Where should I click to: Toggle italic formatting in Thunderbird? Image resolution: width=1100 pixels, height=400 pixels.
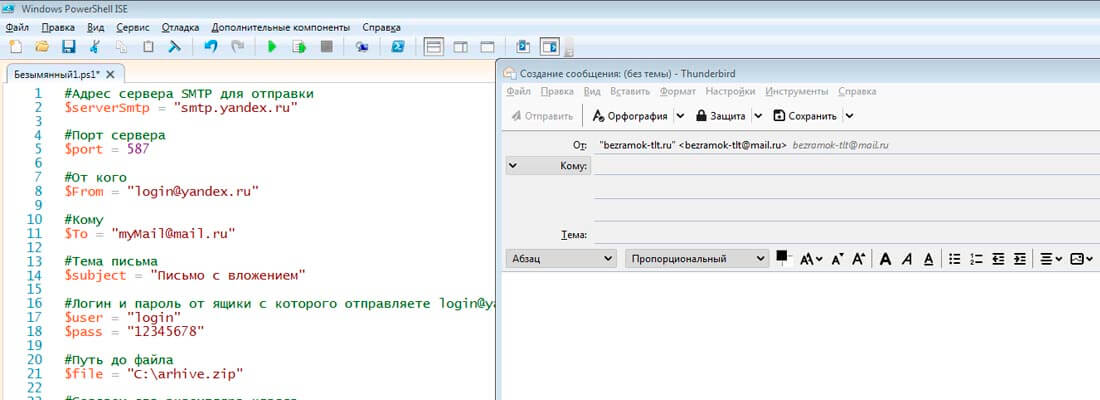coord(906,259)
